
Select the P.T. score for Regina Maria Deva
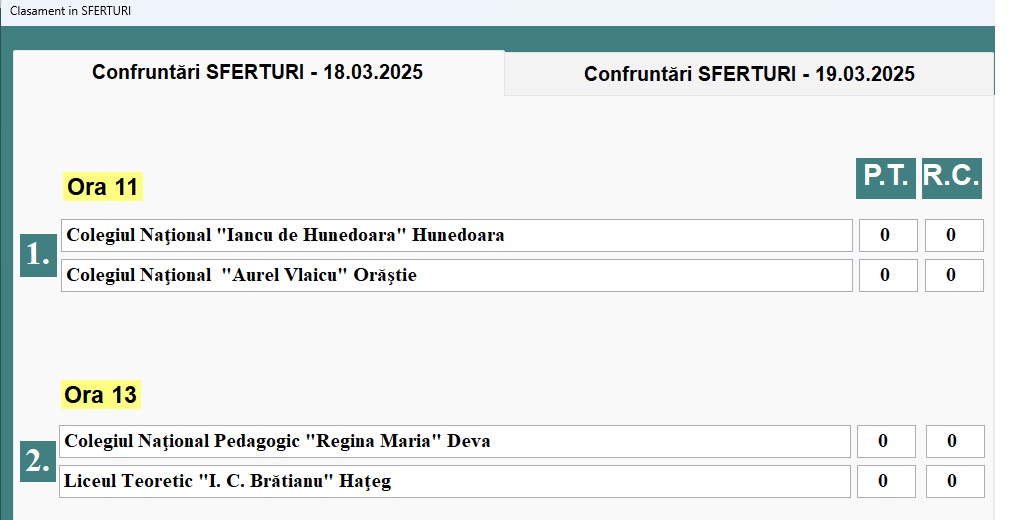point(885,441)
